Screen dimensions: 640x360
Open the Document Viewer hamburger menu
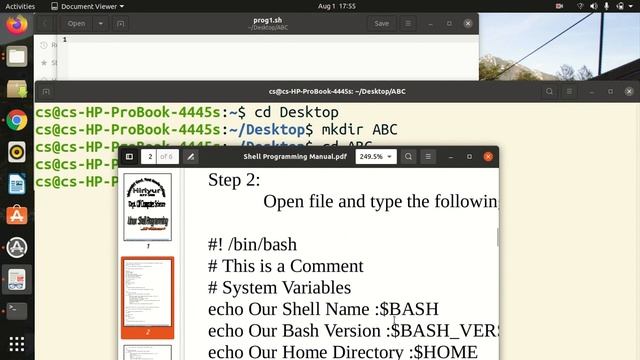pyautogui.click(x=428, y=157)
